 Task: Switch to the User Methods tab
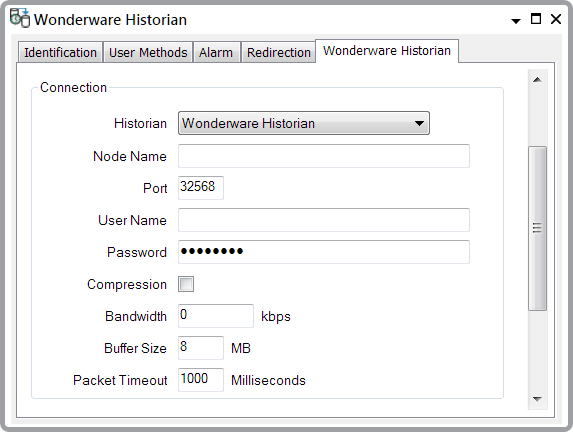[x=148, y=52]
